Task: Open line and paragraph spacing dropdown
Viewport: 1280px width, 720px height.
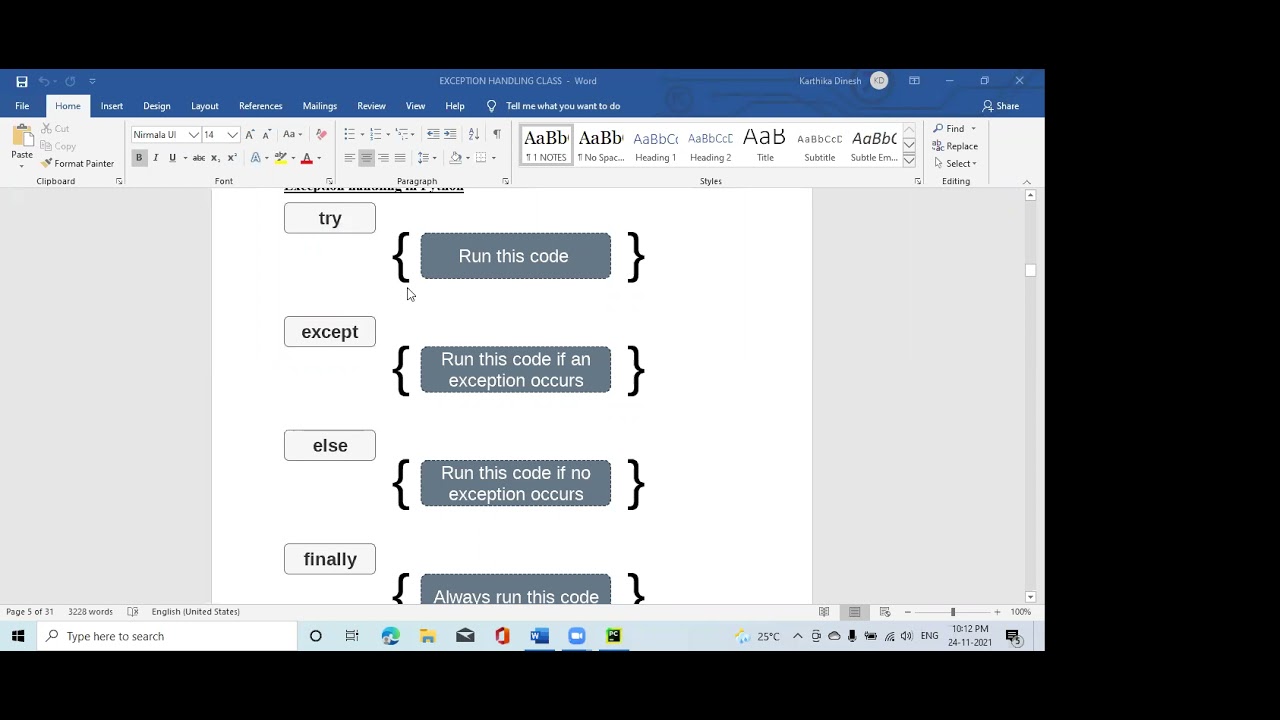Action: [427, 158]
